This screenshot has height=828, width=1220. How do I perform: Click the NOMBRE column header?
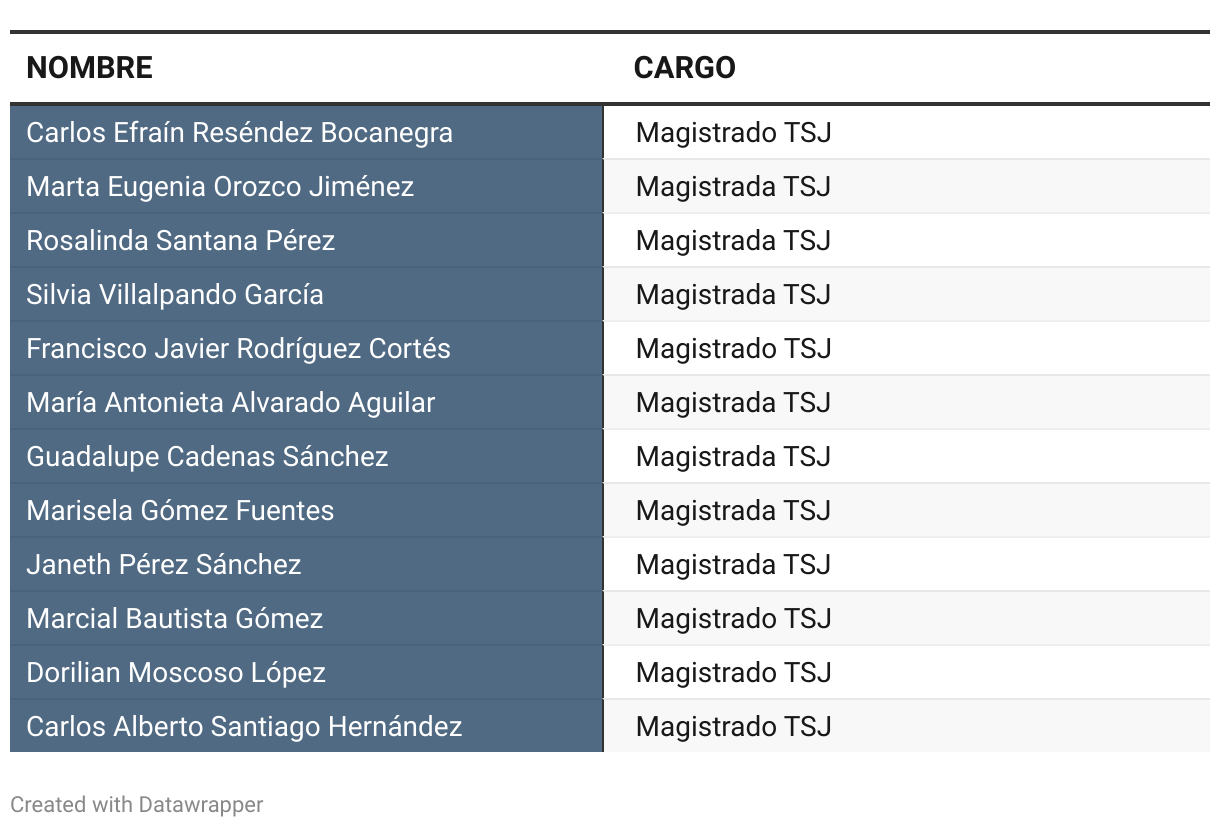pyautogui.click(x=89, y=68)
